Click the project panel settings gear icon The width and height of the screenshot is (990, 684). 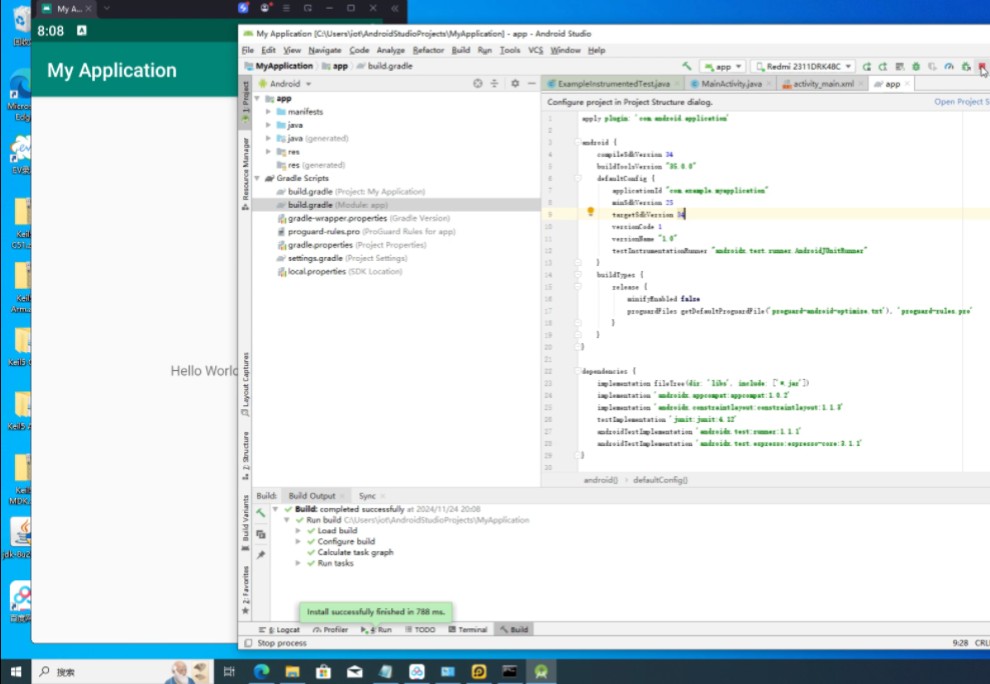coord(514,84)
